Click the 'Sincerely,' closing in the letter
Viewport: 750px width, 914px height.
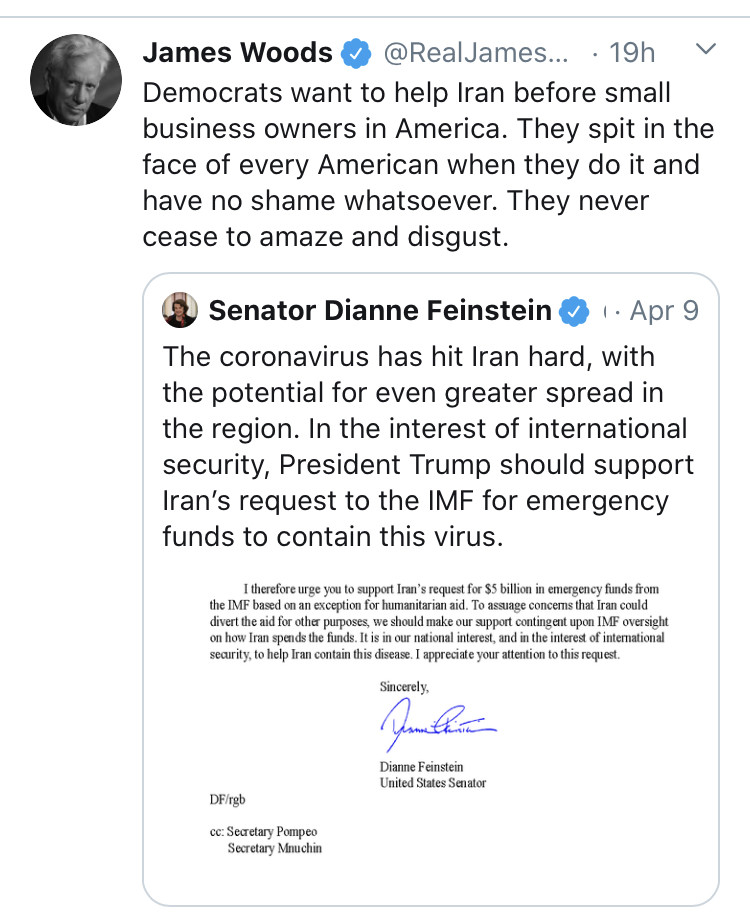[404, 686]
